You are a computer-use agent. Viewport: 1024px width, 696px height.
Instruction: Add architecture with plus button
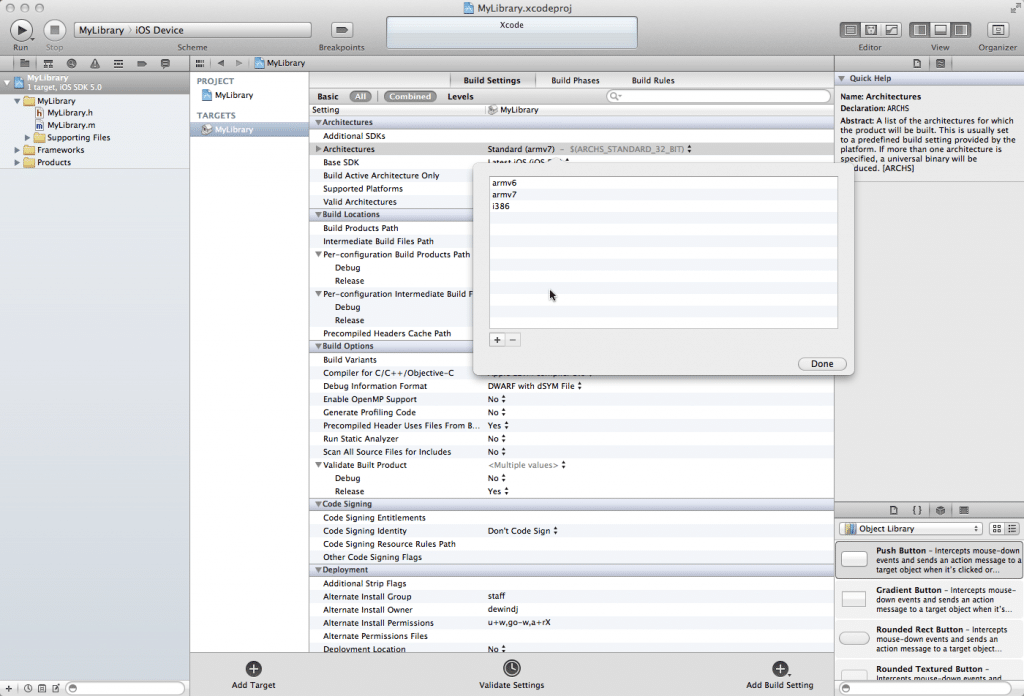pos(497,340)
